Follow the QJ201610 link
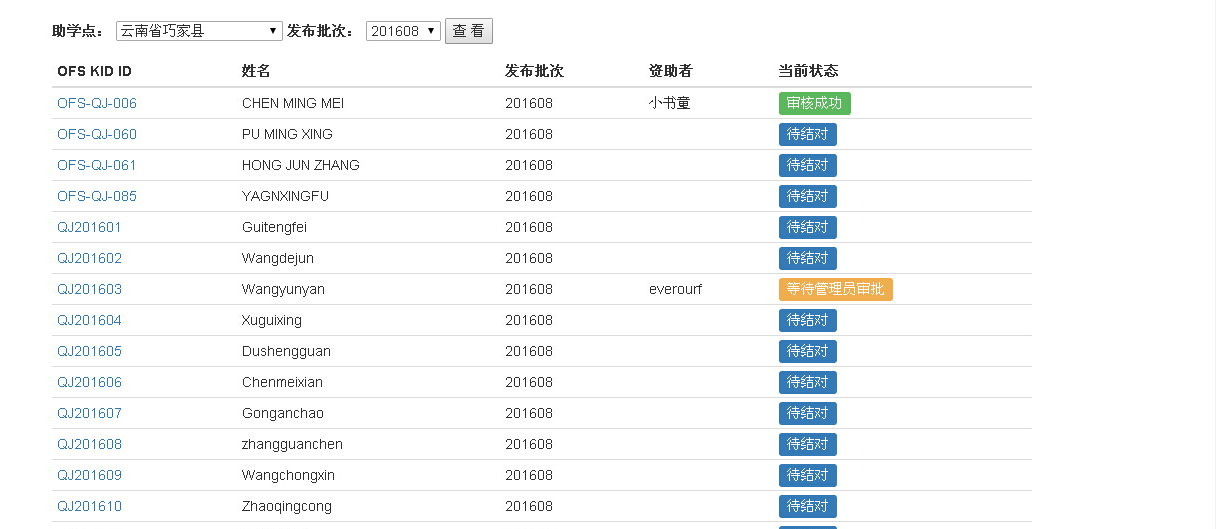The image size is (1216, 529). click(x=89, y=506)
